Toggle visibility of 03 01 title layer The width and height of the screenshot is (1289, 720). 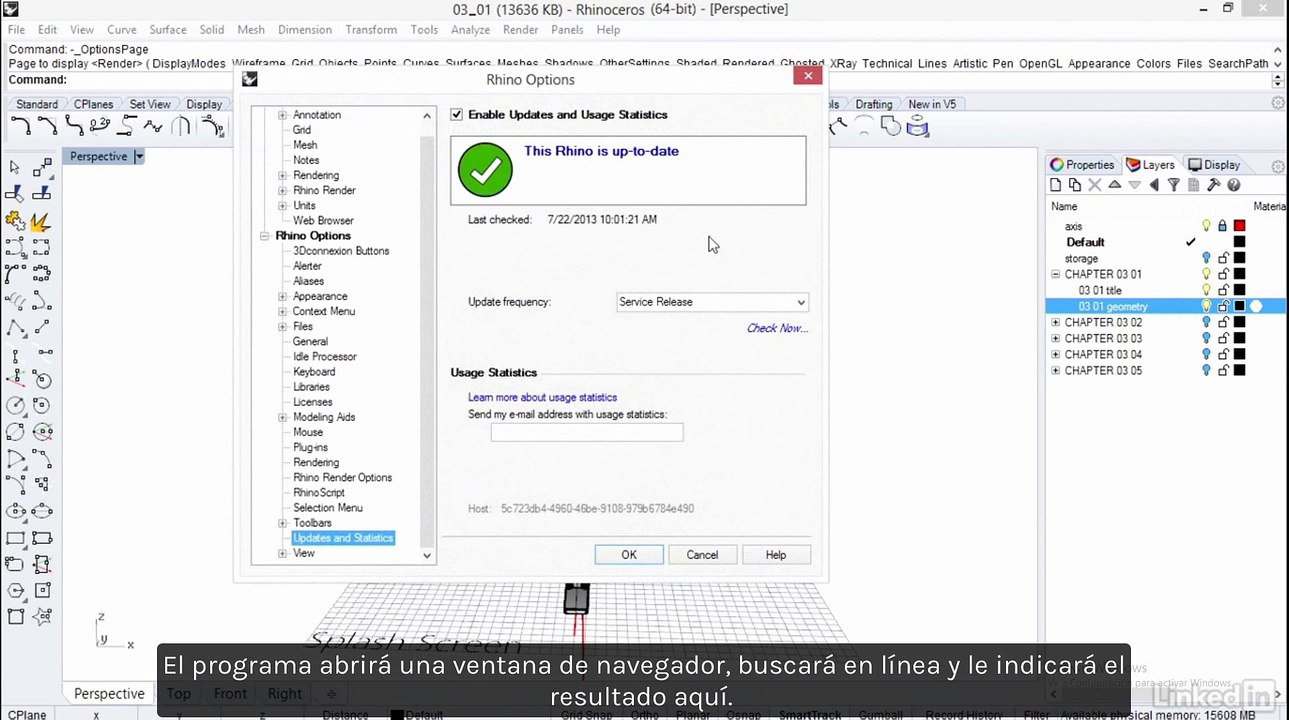(x=1206, y=290)
